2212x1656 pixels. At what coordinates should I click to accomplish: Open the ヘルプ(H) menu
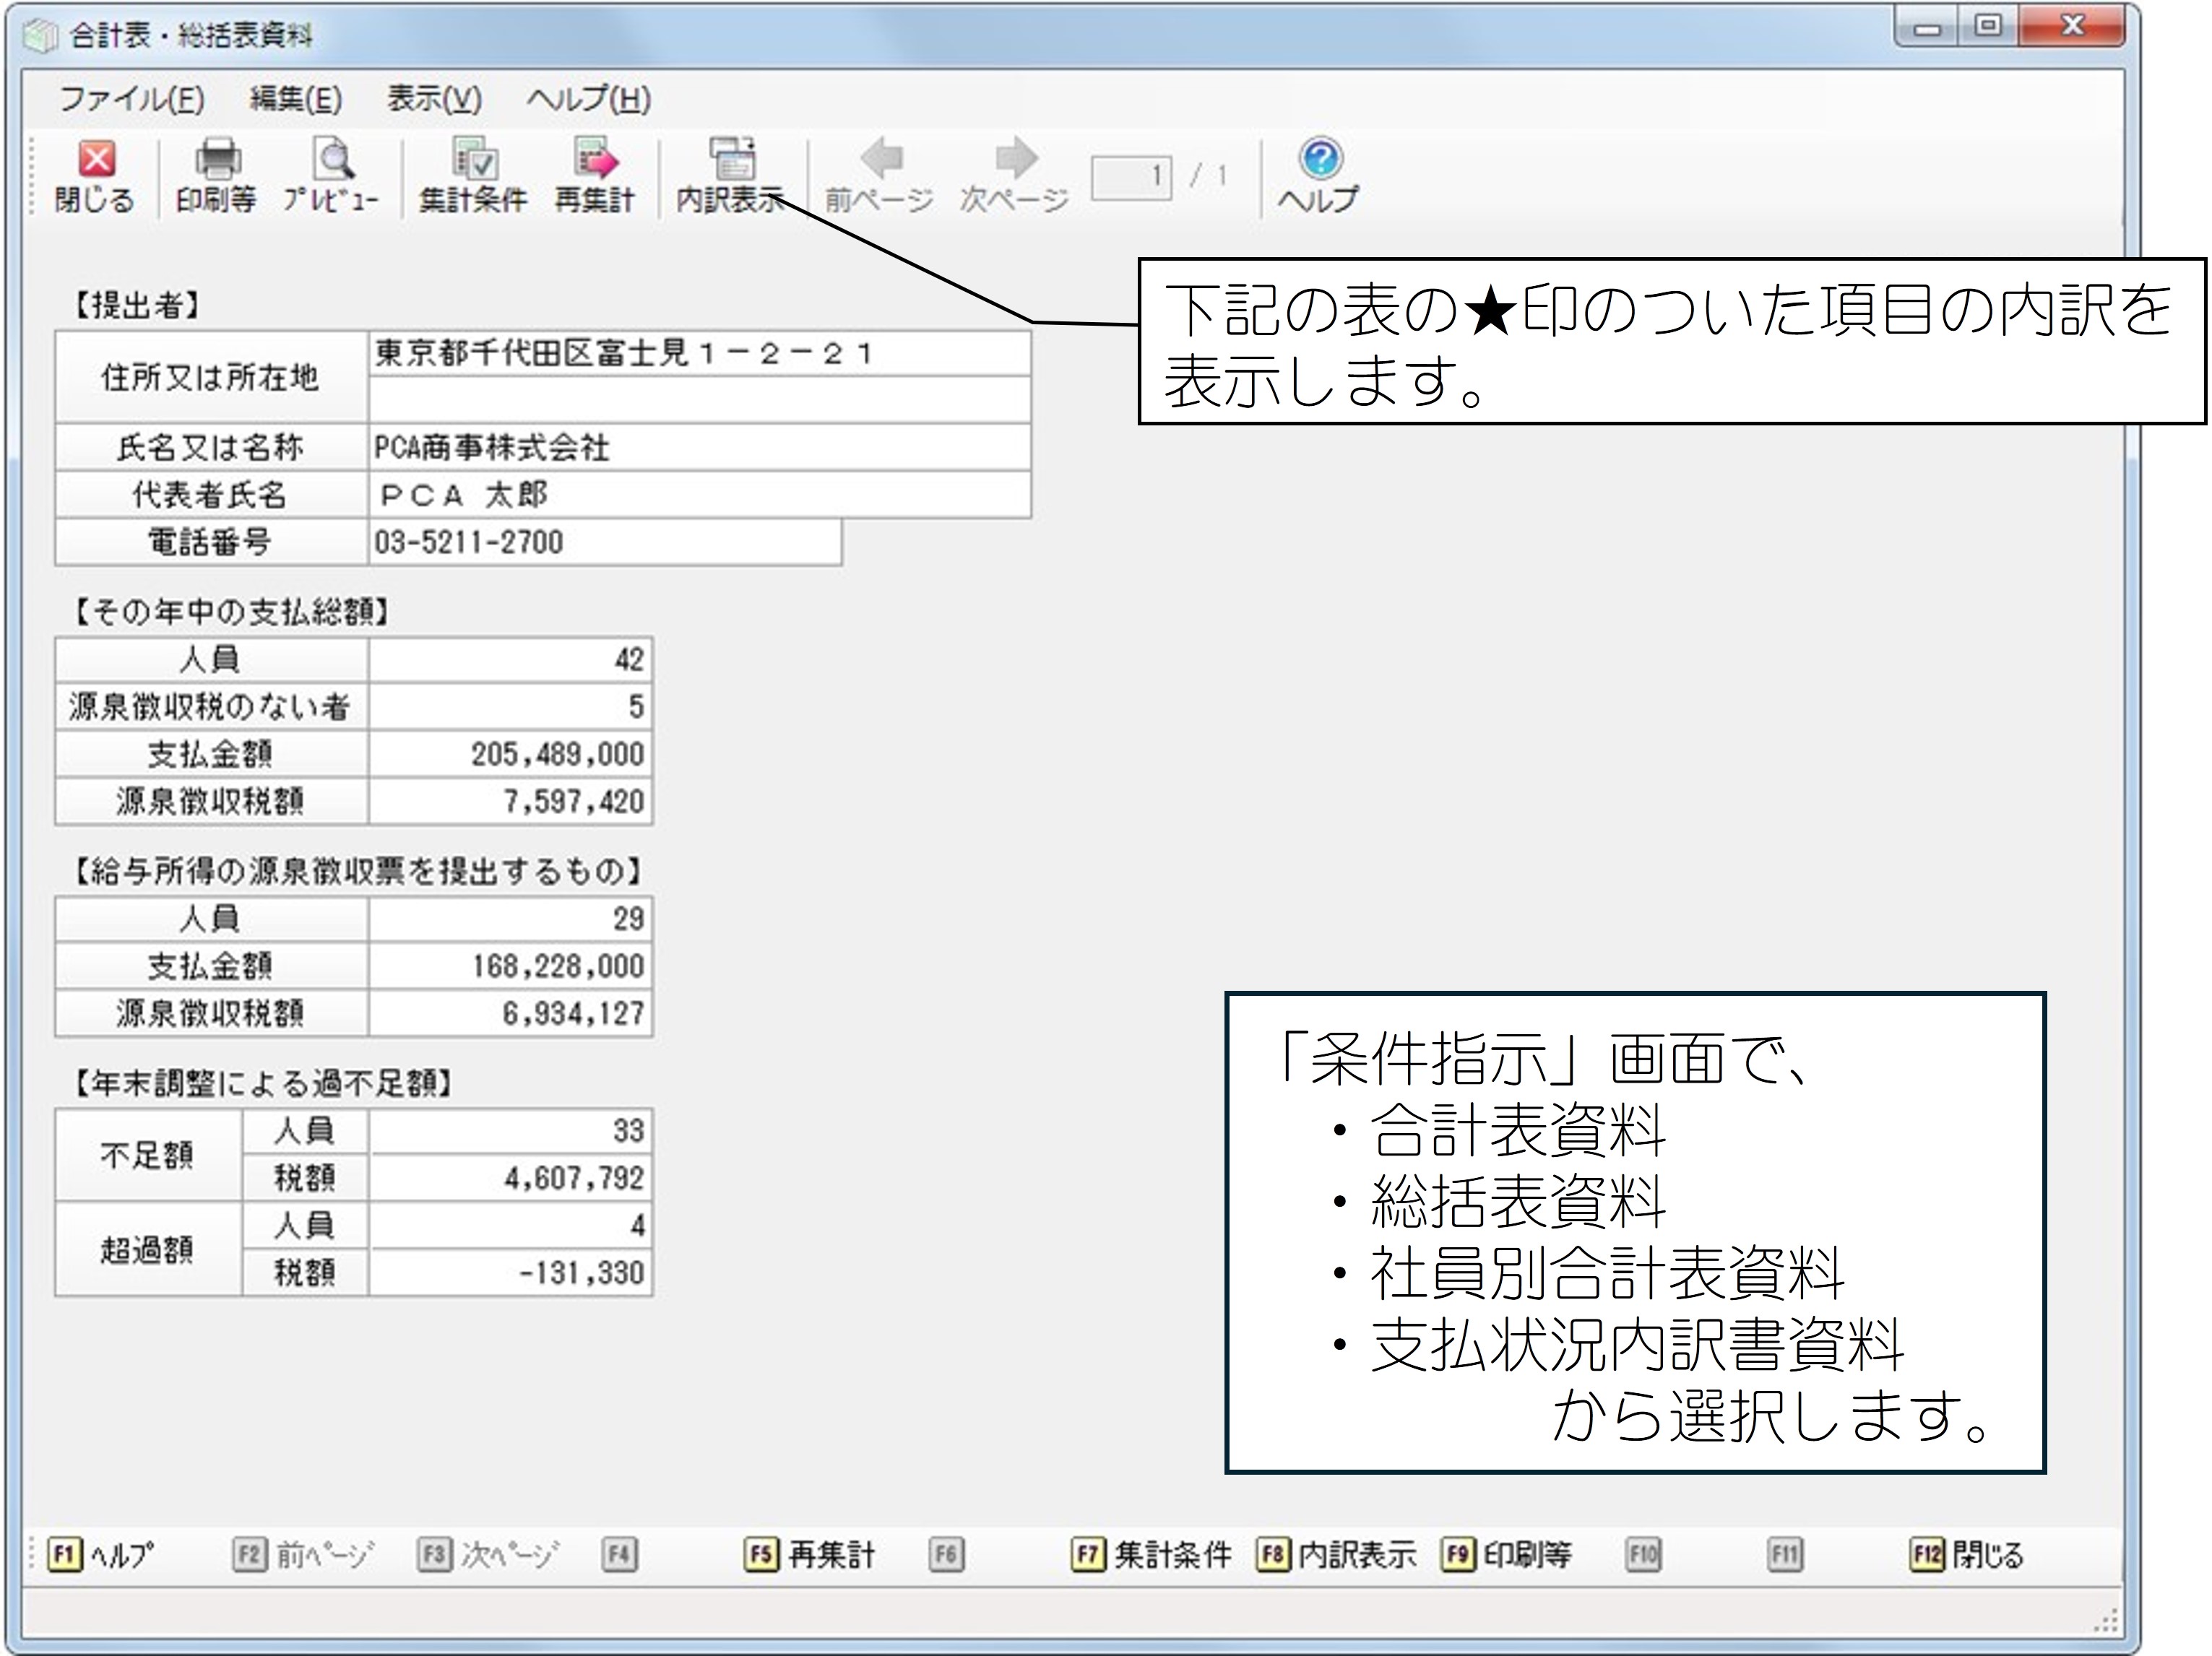588,99
